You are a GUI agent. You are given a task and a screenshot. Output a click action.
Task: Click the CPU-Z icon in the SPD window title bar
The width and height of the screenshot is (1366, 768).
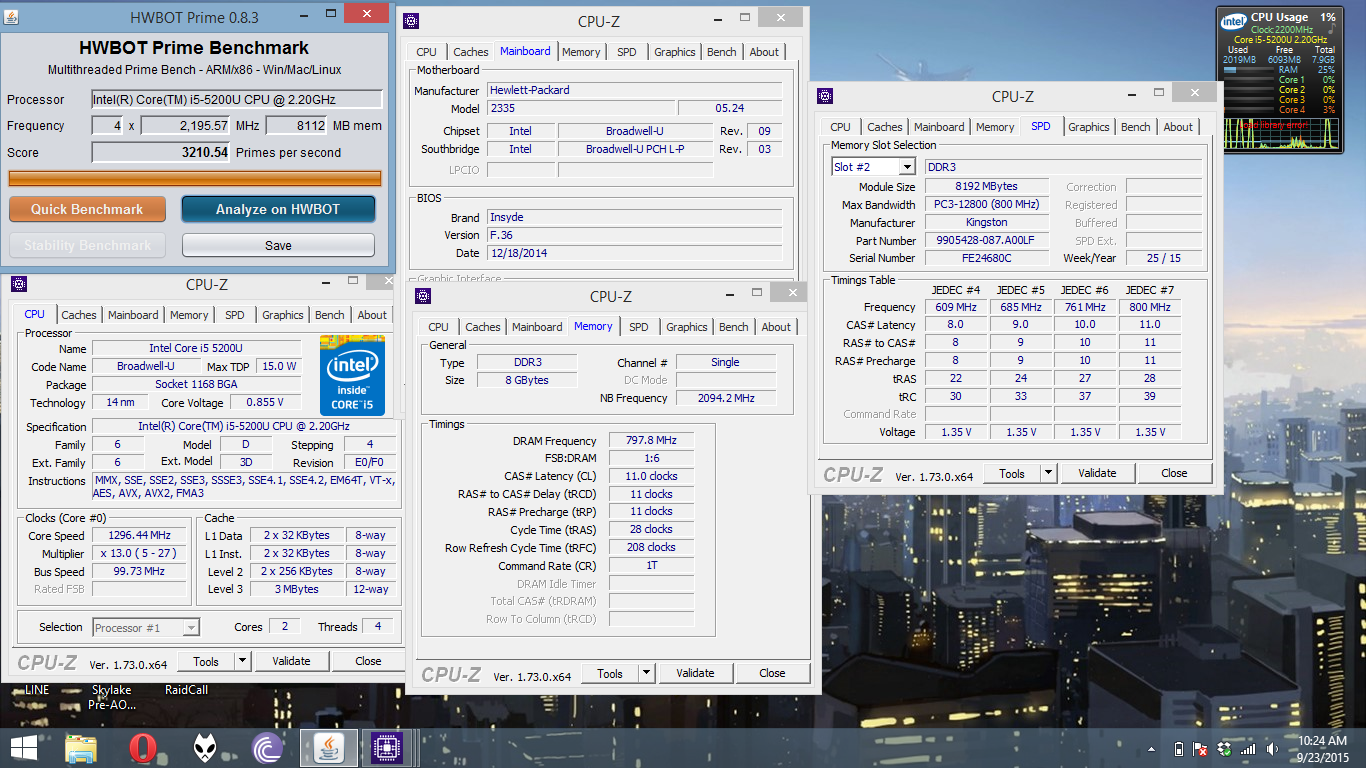tap(825, 96)
